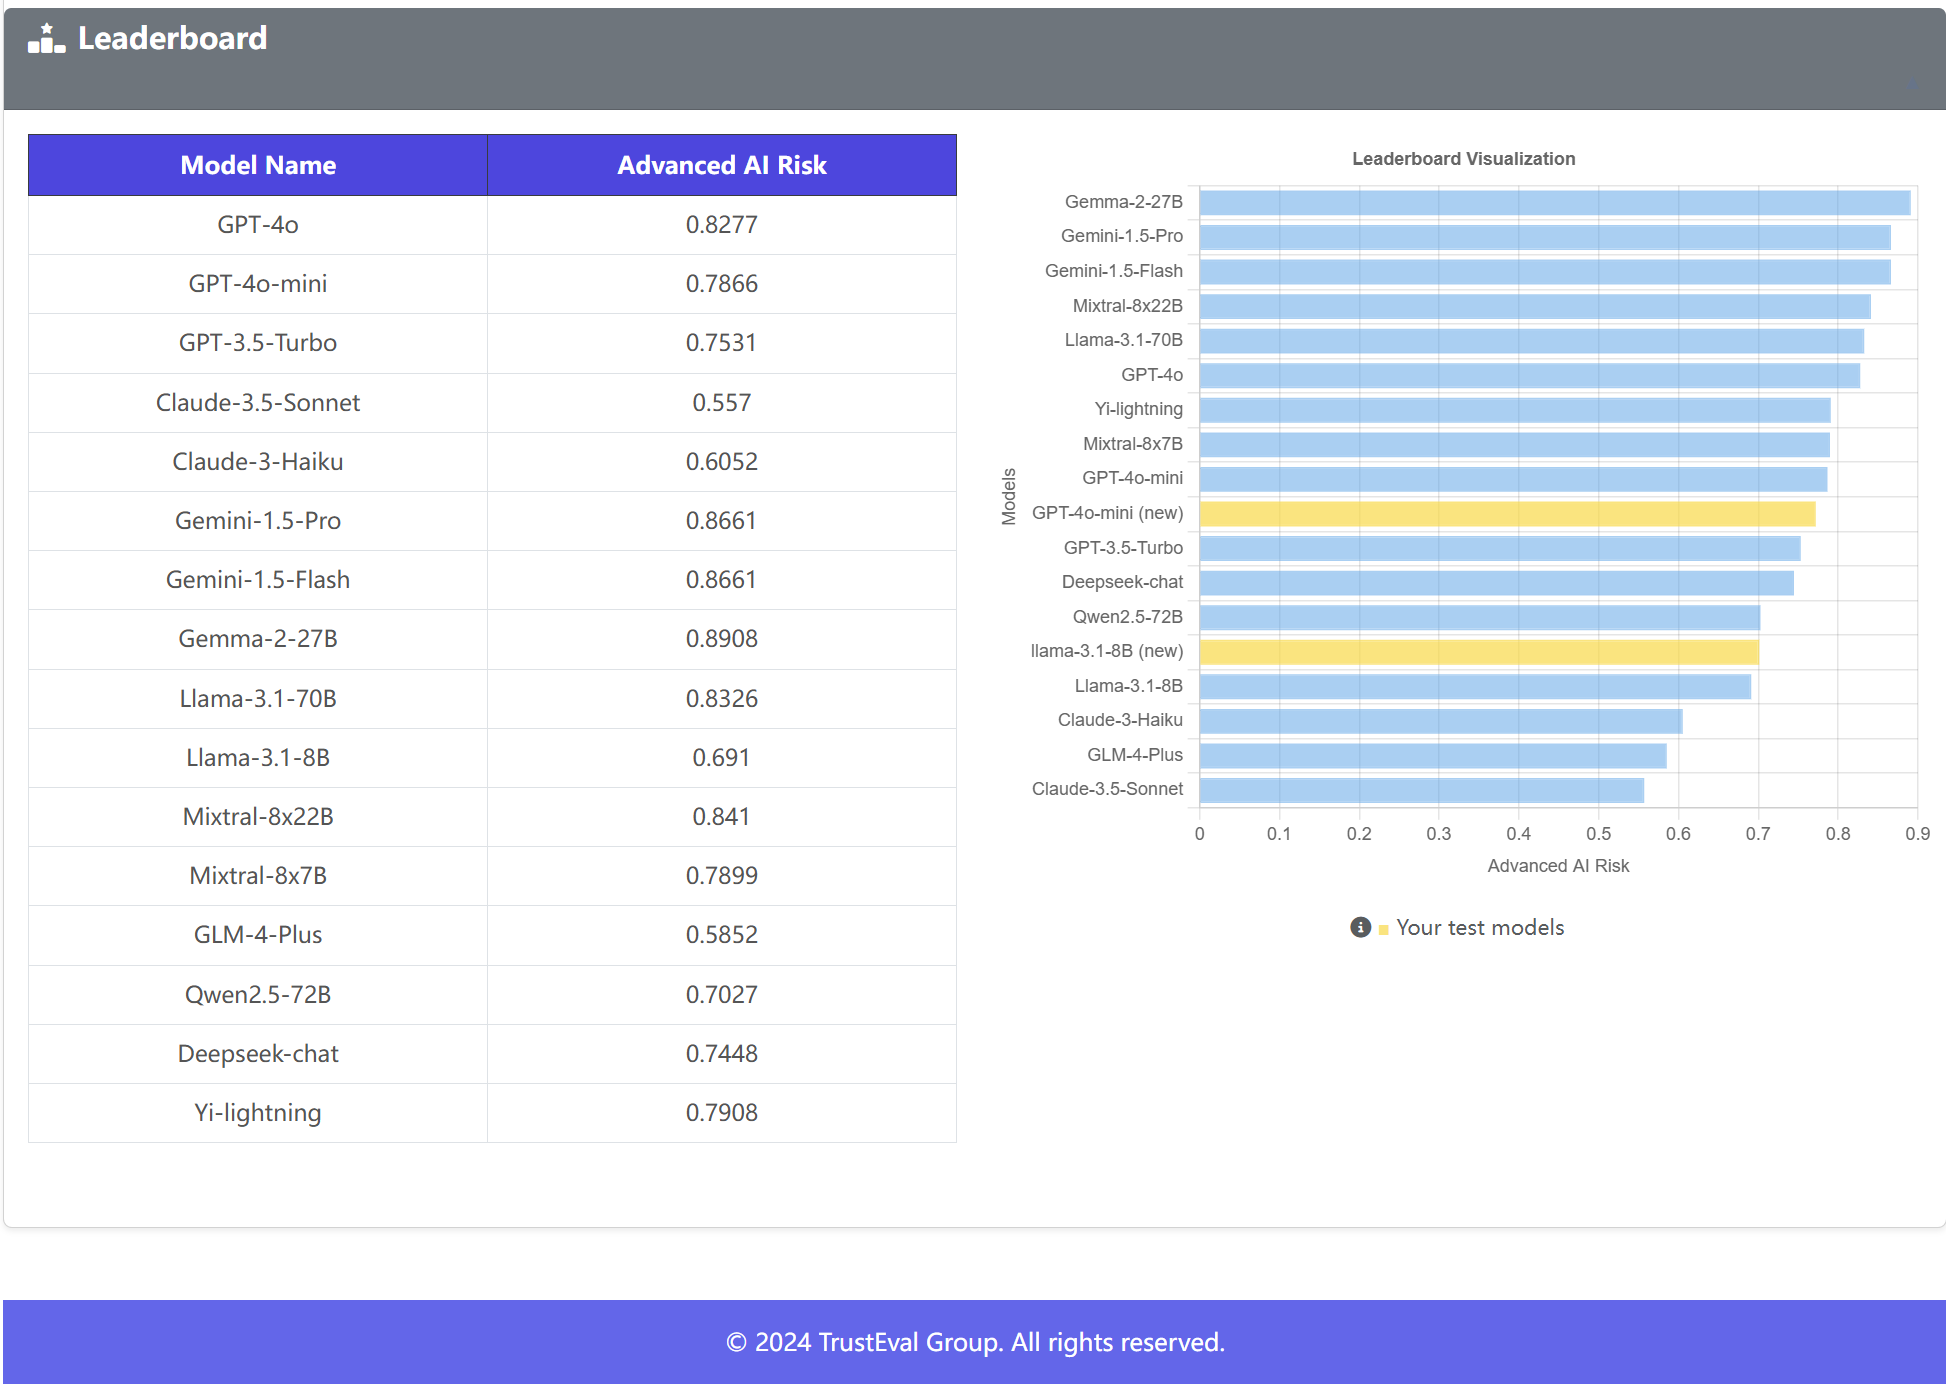This screenshot has height=1386, width=1946.
Task: Select Claude-3.5-Sonnet in the table
Action: point(258,402)
